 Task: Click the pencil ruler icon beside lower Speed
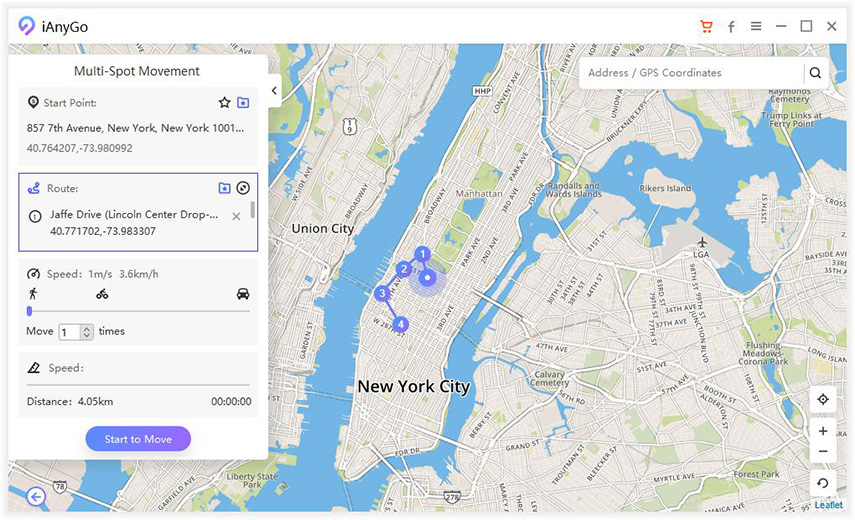tap(33, 368)
